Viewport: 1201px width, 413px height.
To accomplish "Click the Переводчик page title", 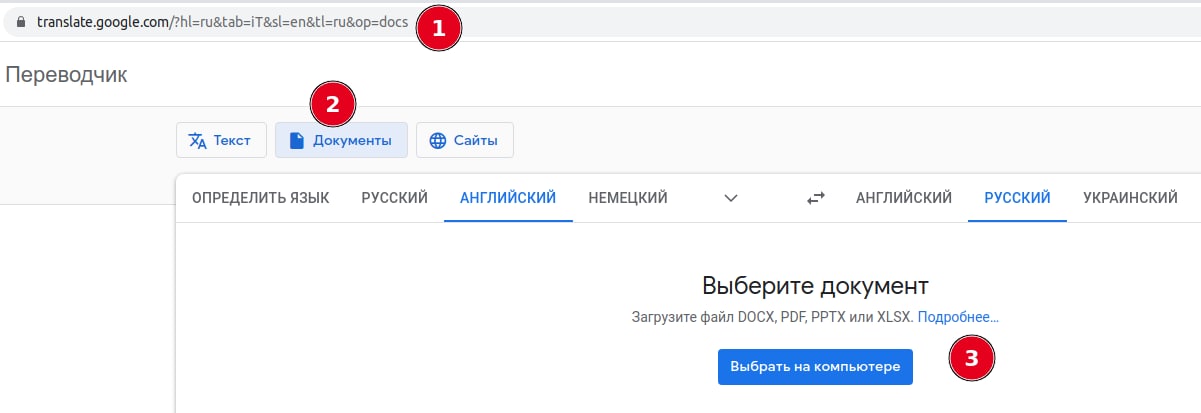I will click(x=67, y=74).
